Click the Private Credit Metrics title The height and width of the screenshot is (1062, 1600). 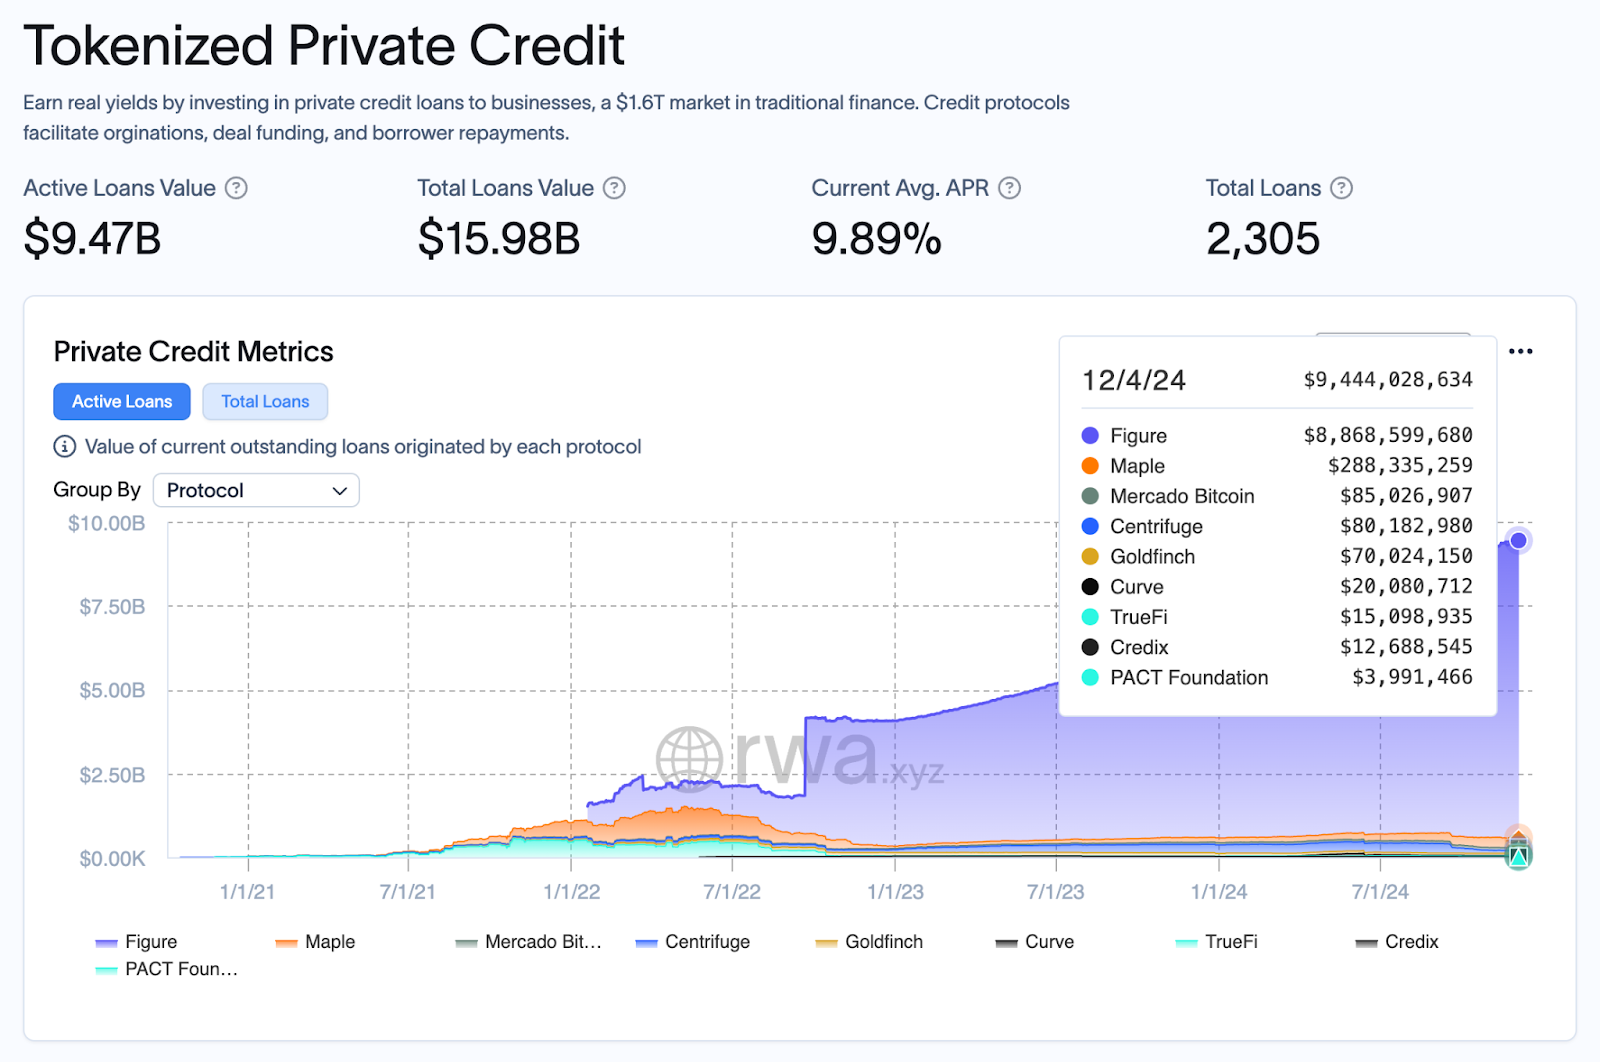[x=193, y=352]
